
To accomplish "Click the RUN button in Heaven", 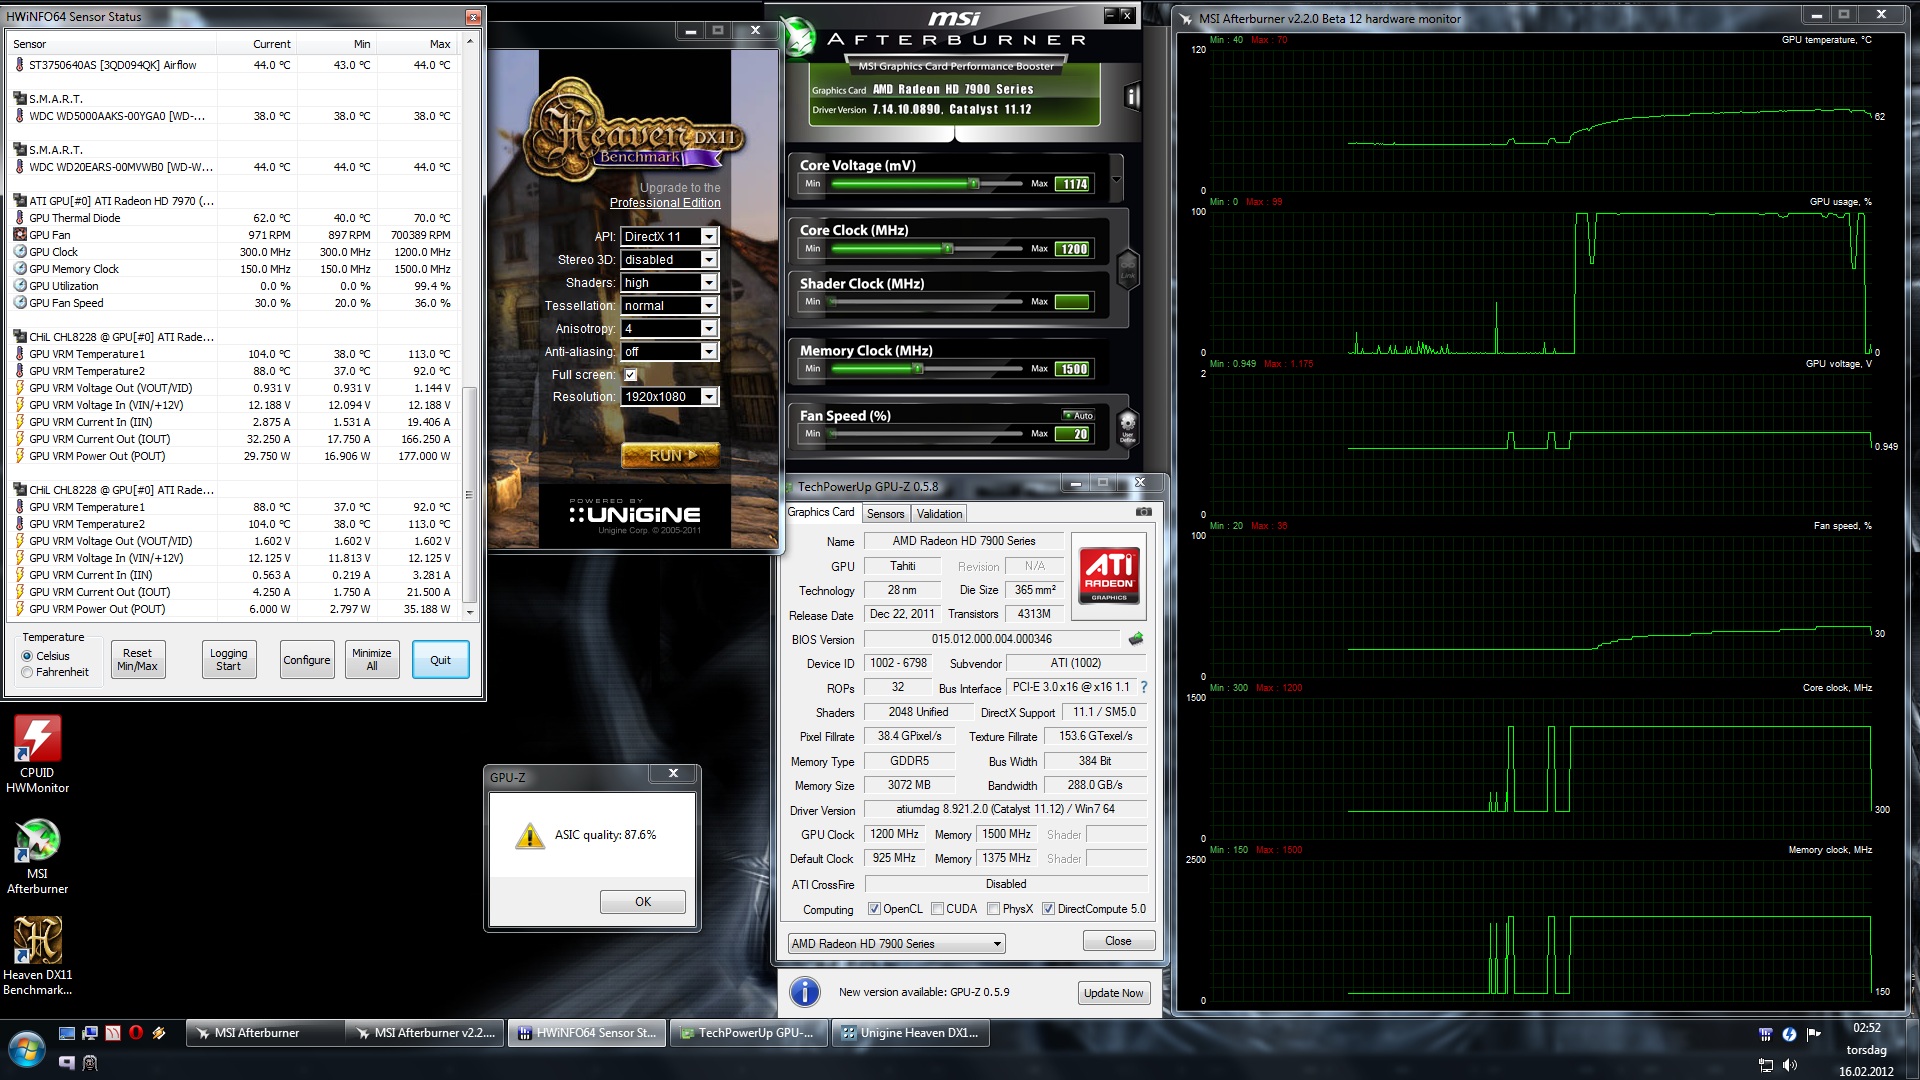I will tap(670, 456).
